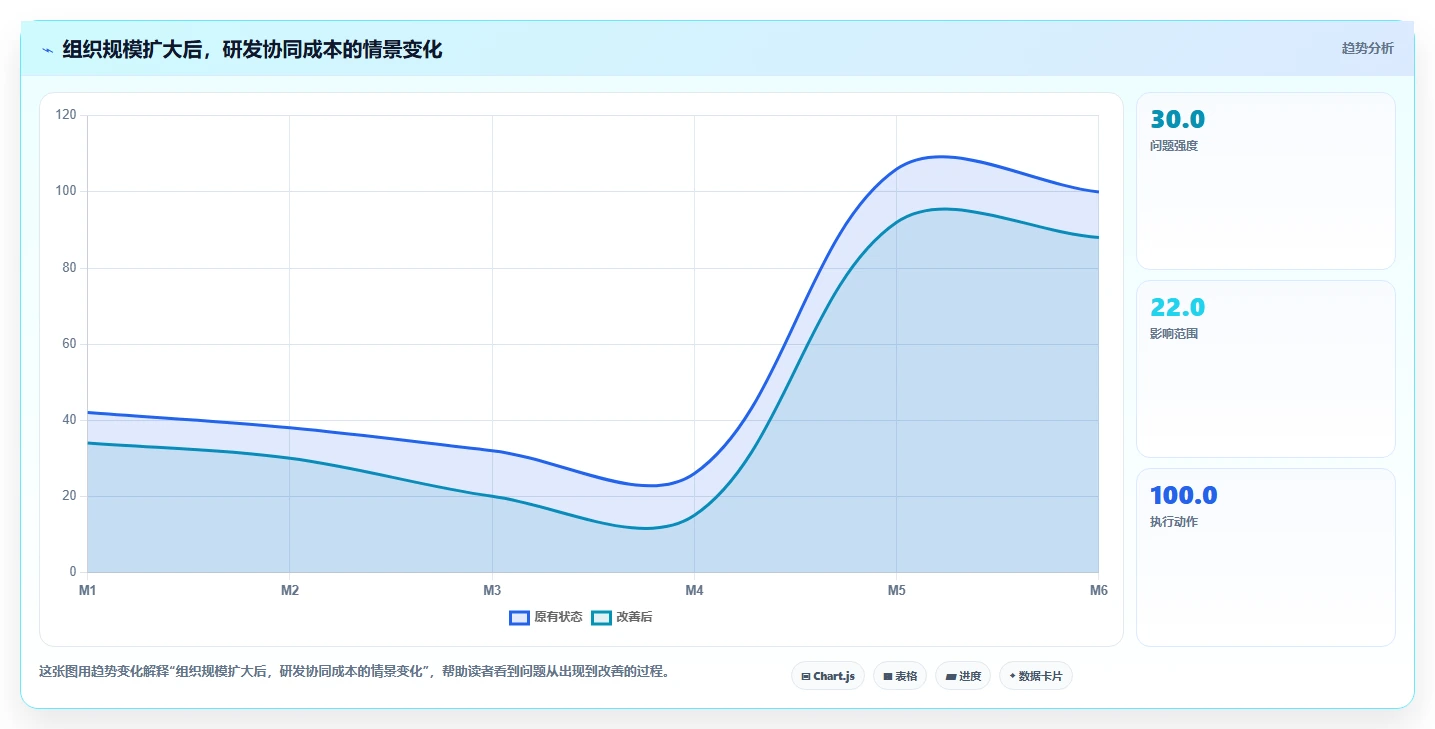The image size is (1435, 729).
Task: Select the 进度 tag
Action: point(963,676)
